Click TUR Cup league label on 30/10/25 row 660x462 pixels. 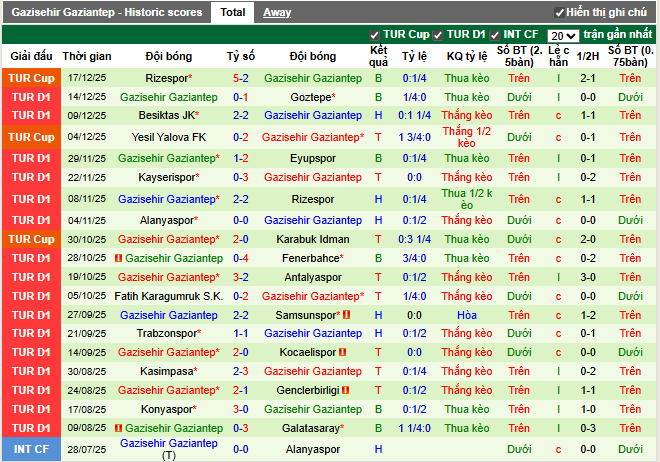click(x=32, y=239)
